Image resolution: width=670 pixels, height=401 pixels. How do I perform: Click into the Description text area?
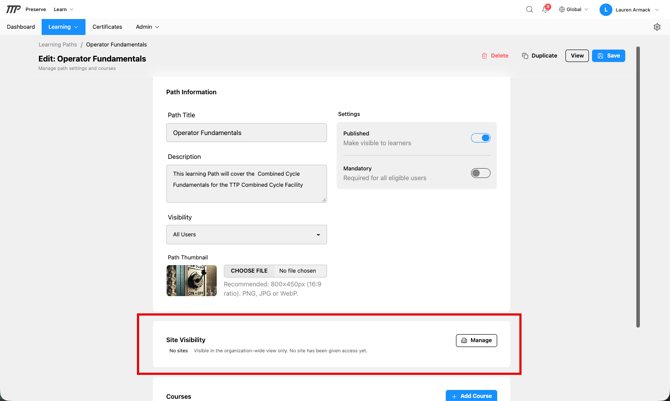[247, 183]
